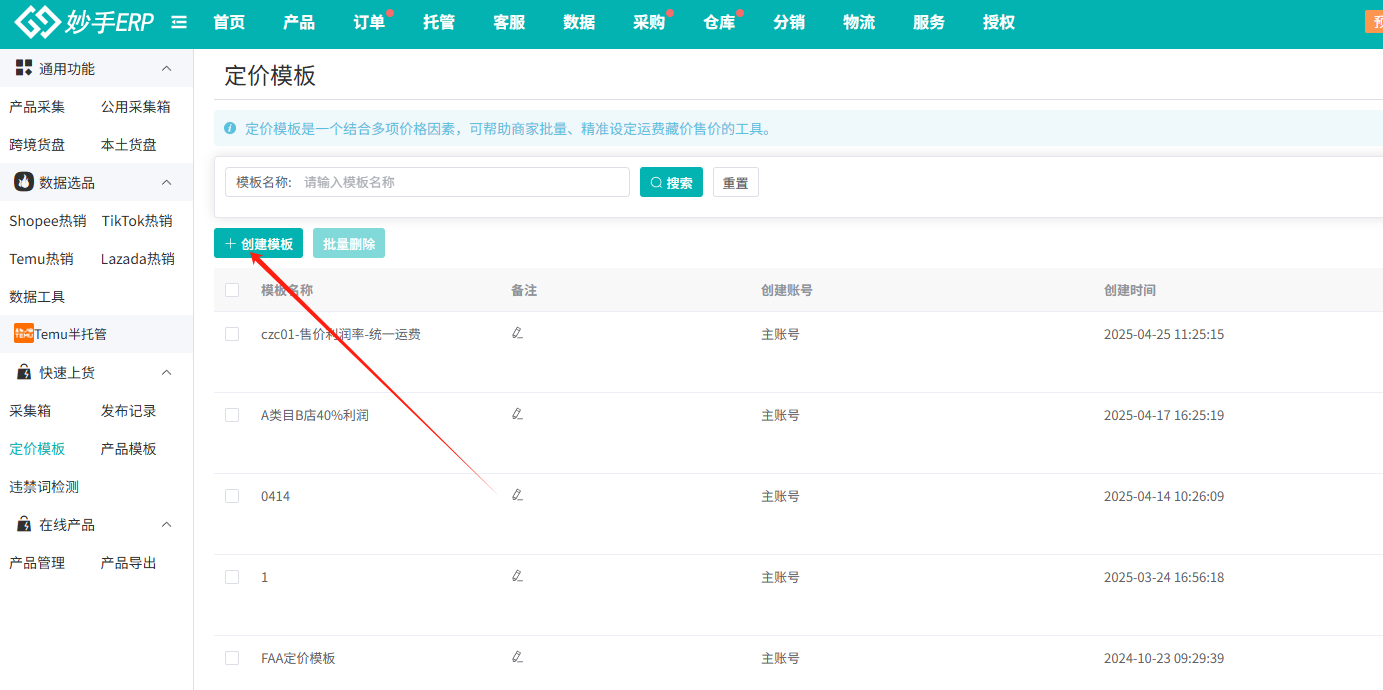Collapse the 快速上货 sidebar section

click(x=167, y=373)
